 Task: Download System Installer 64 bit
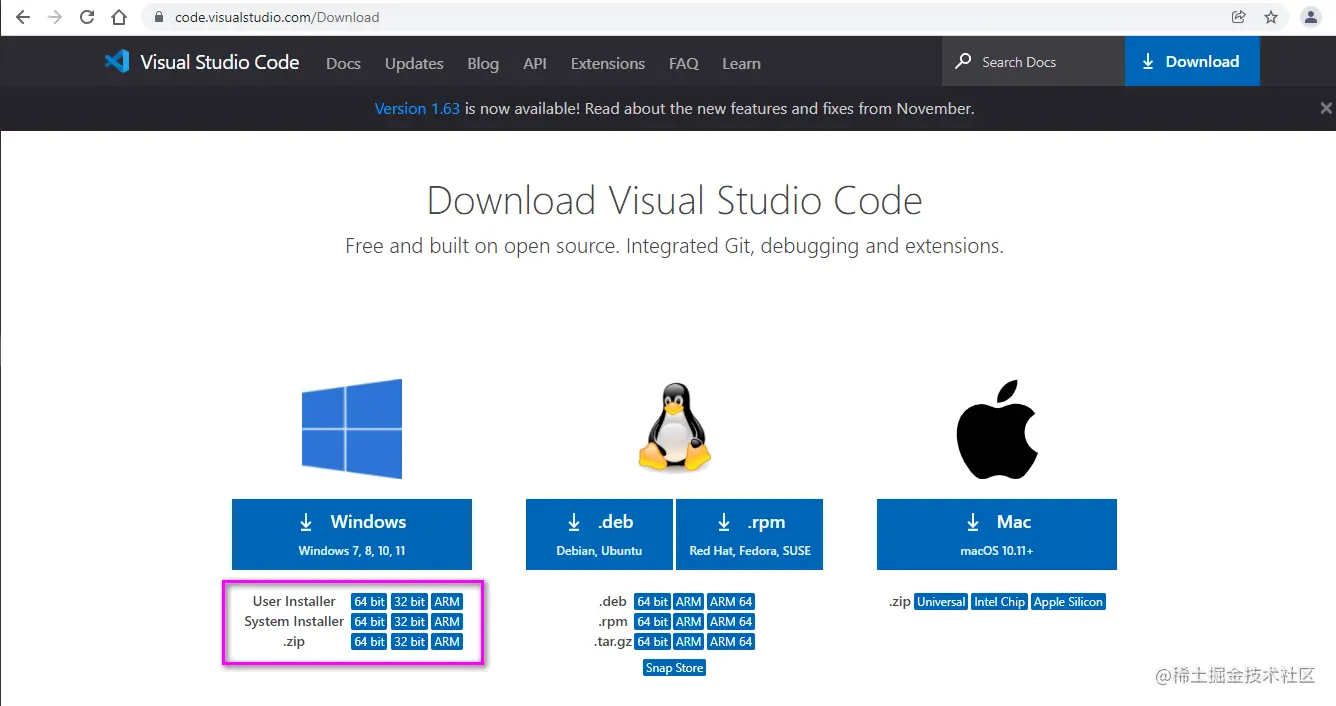point(369,622)
